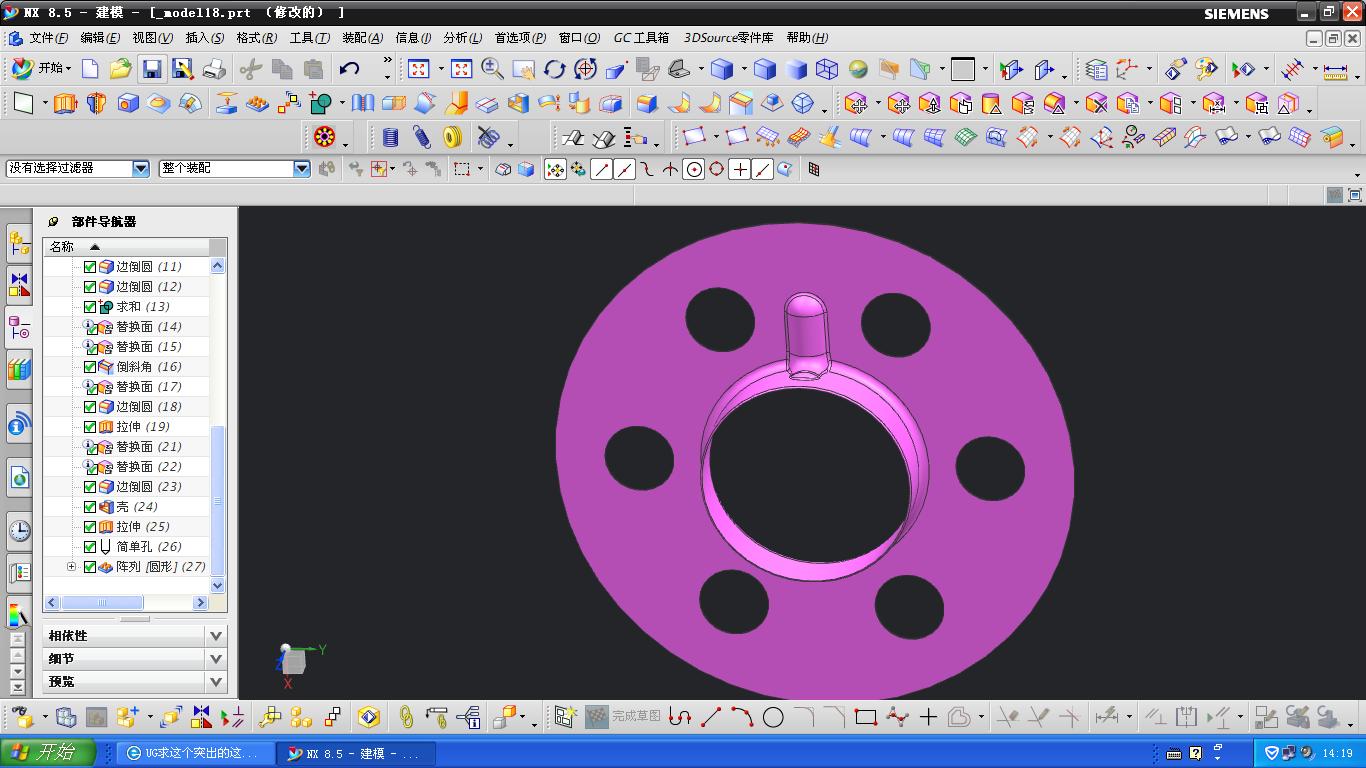Click the Windows 开始 Start button
1366x768 pixels.
pos(48,753)
